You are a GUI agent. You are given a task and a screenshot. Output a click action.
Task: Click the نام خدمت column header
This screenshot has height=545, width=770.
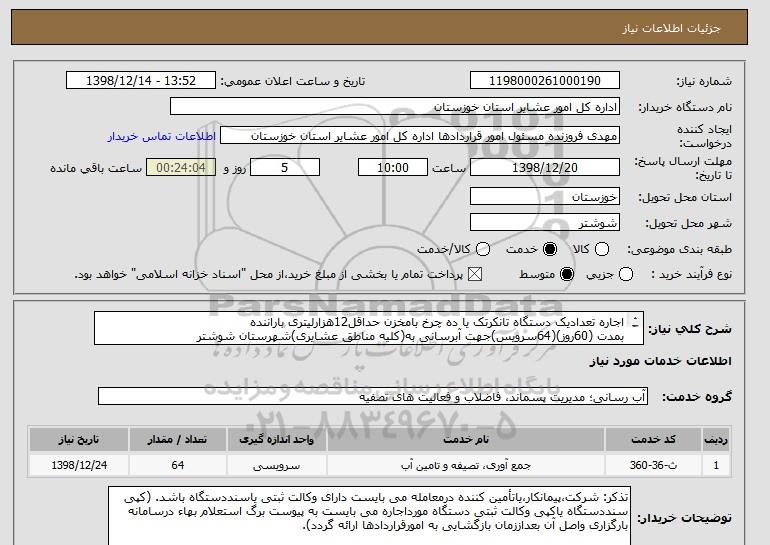pos(466,439)
